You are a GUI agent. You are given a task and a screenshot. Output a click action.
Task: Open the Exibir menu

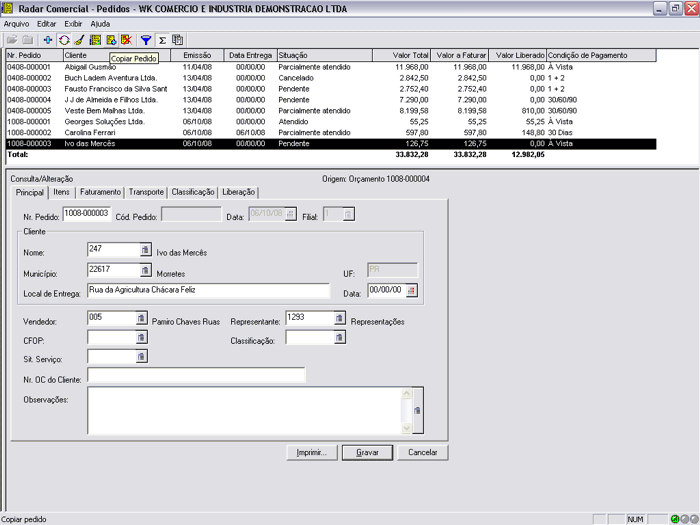[73, 22]
